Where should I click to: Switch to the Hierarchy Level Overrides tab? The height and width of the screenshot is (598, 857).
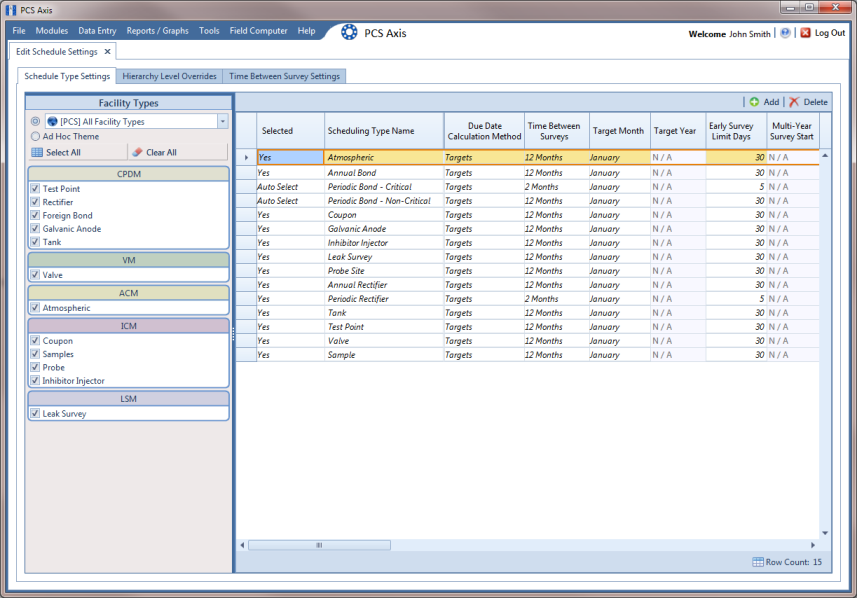[169, 76]
